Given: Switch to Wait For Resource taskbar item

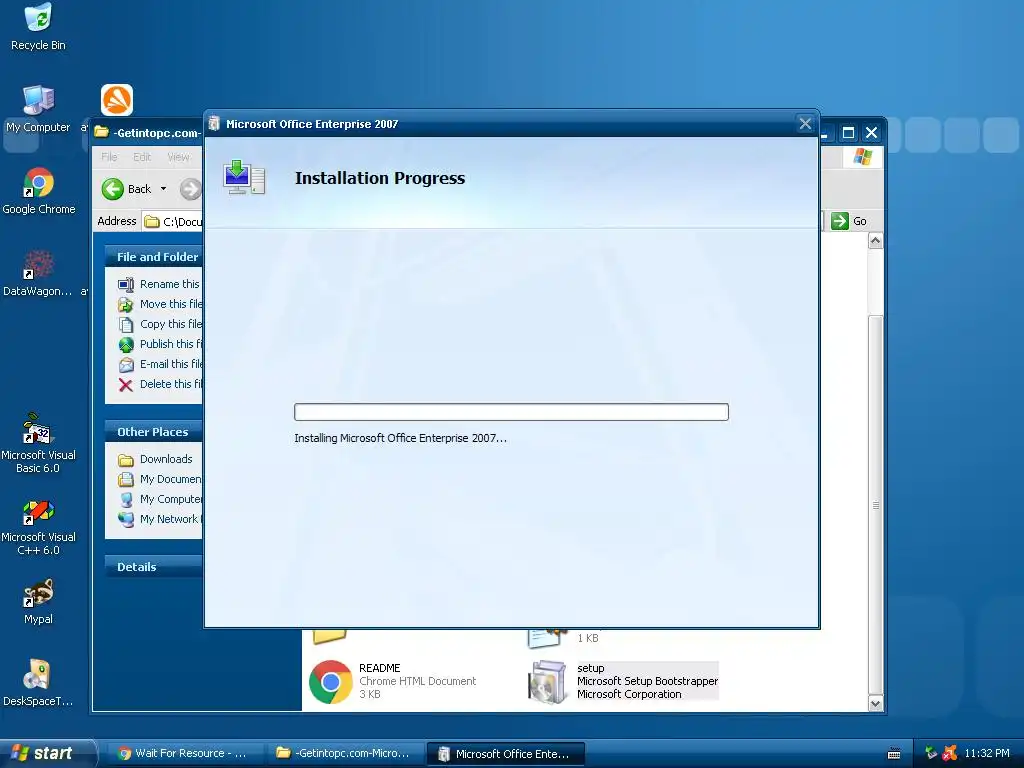Looking at the screenshot, I should [x=184, y=754].
